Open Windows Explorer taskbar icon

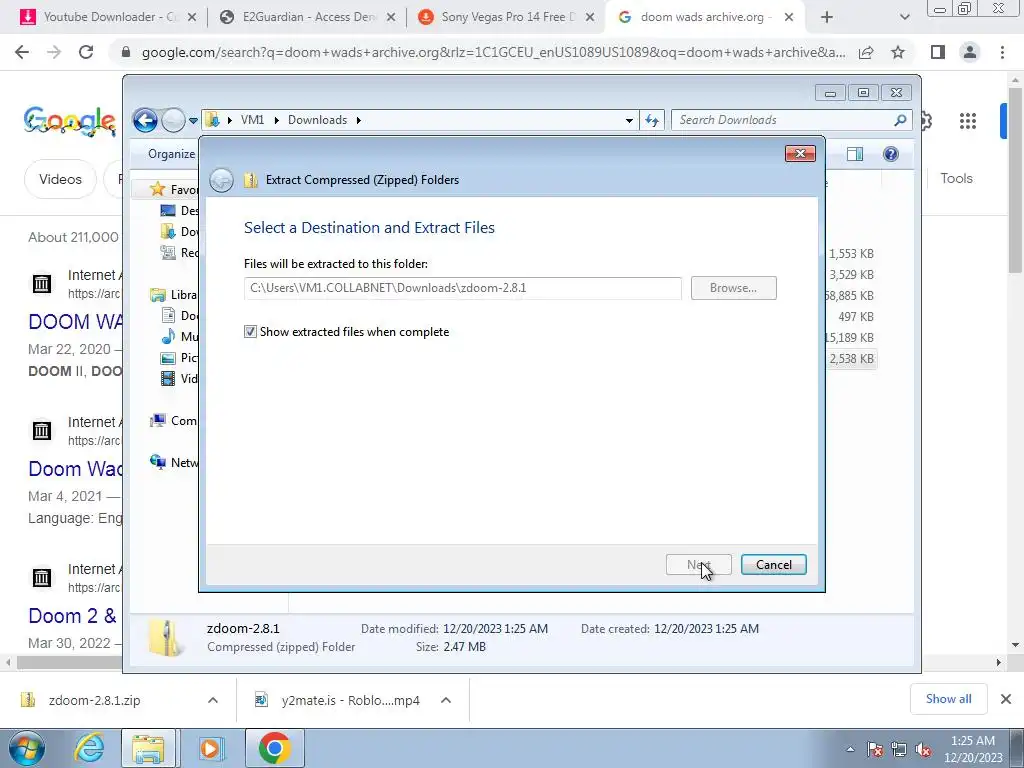pos(148,748)
